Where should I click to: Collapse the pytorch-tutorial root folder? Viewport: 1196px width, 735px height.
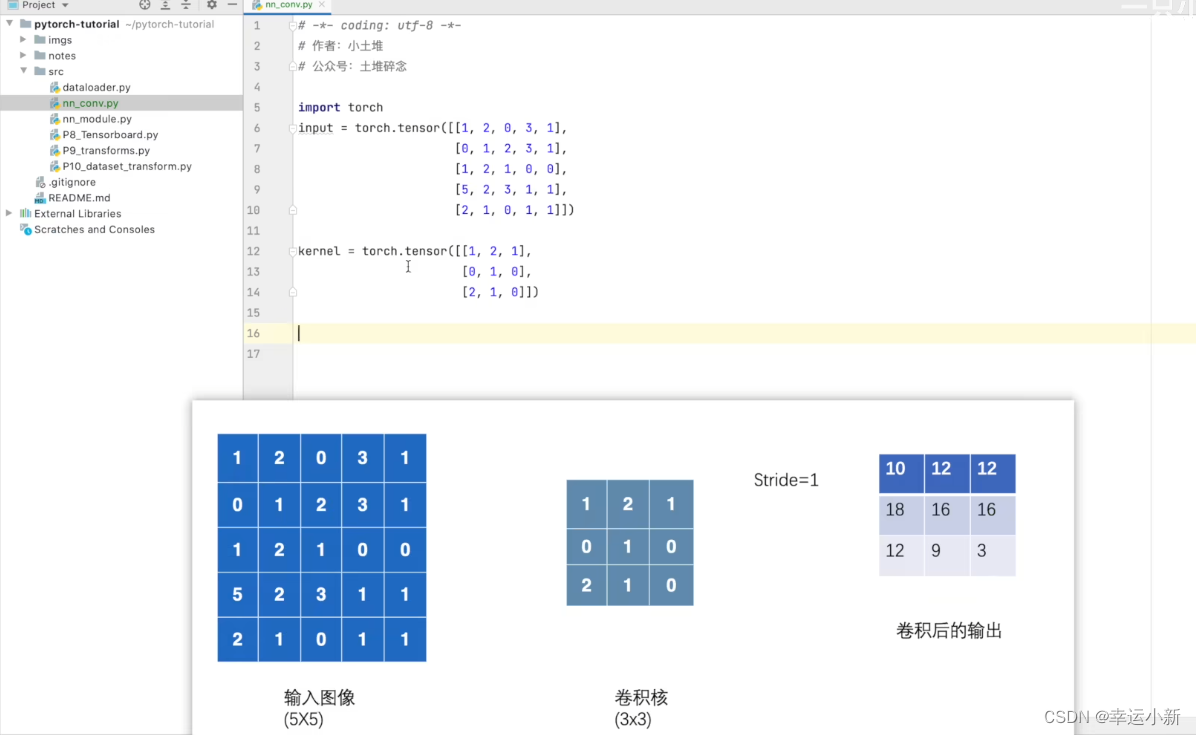tap(9, 24)
